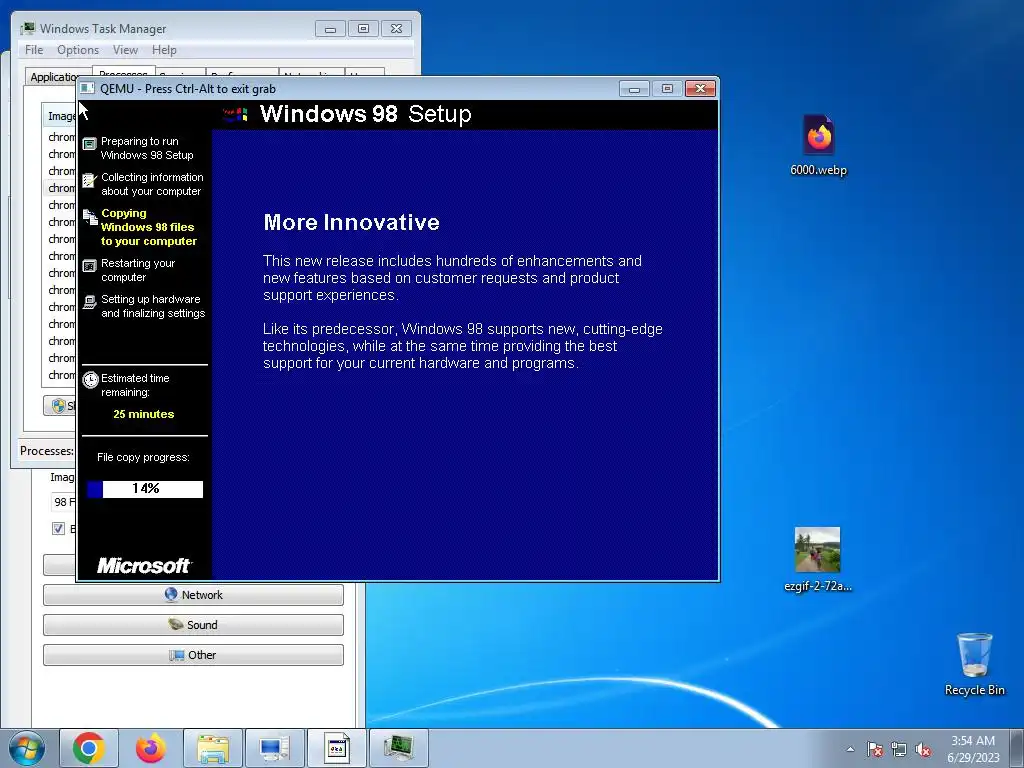Click the '25 minutes' remaining time text
Screen dimensions: 1024x768
(x=144, y=414)
